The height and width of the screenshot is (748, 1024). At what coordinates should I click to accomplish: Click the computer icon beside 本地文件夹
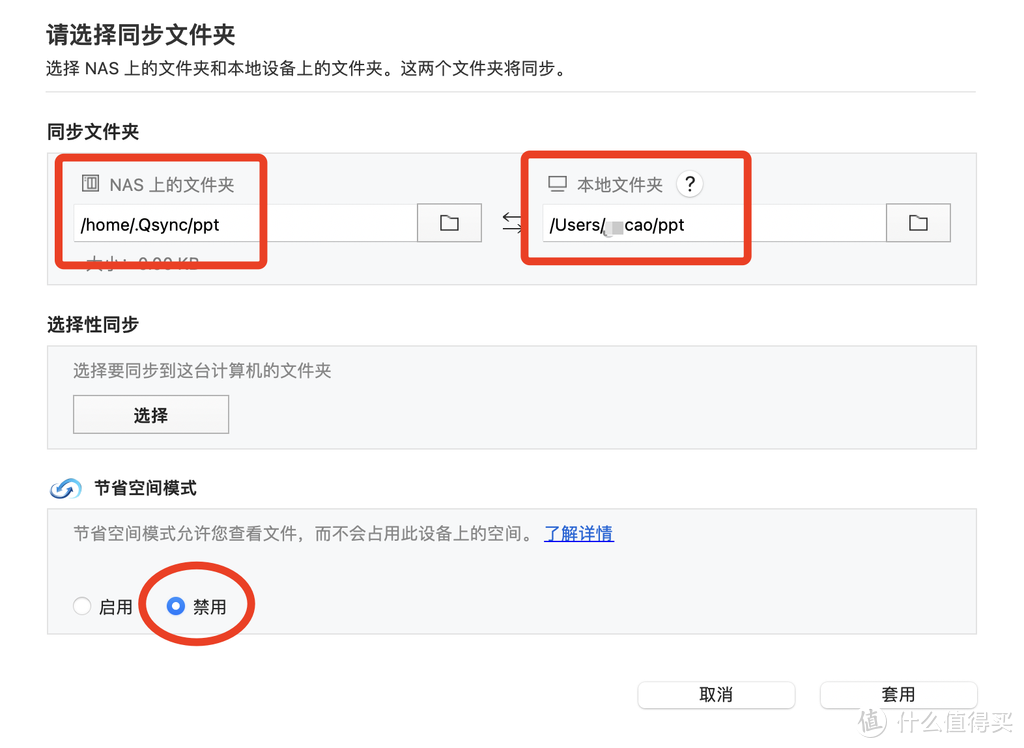556,183
